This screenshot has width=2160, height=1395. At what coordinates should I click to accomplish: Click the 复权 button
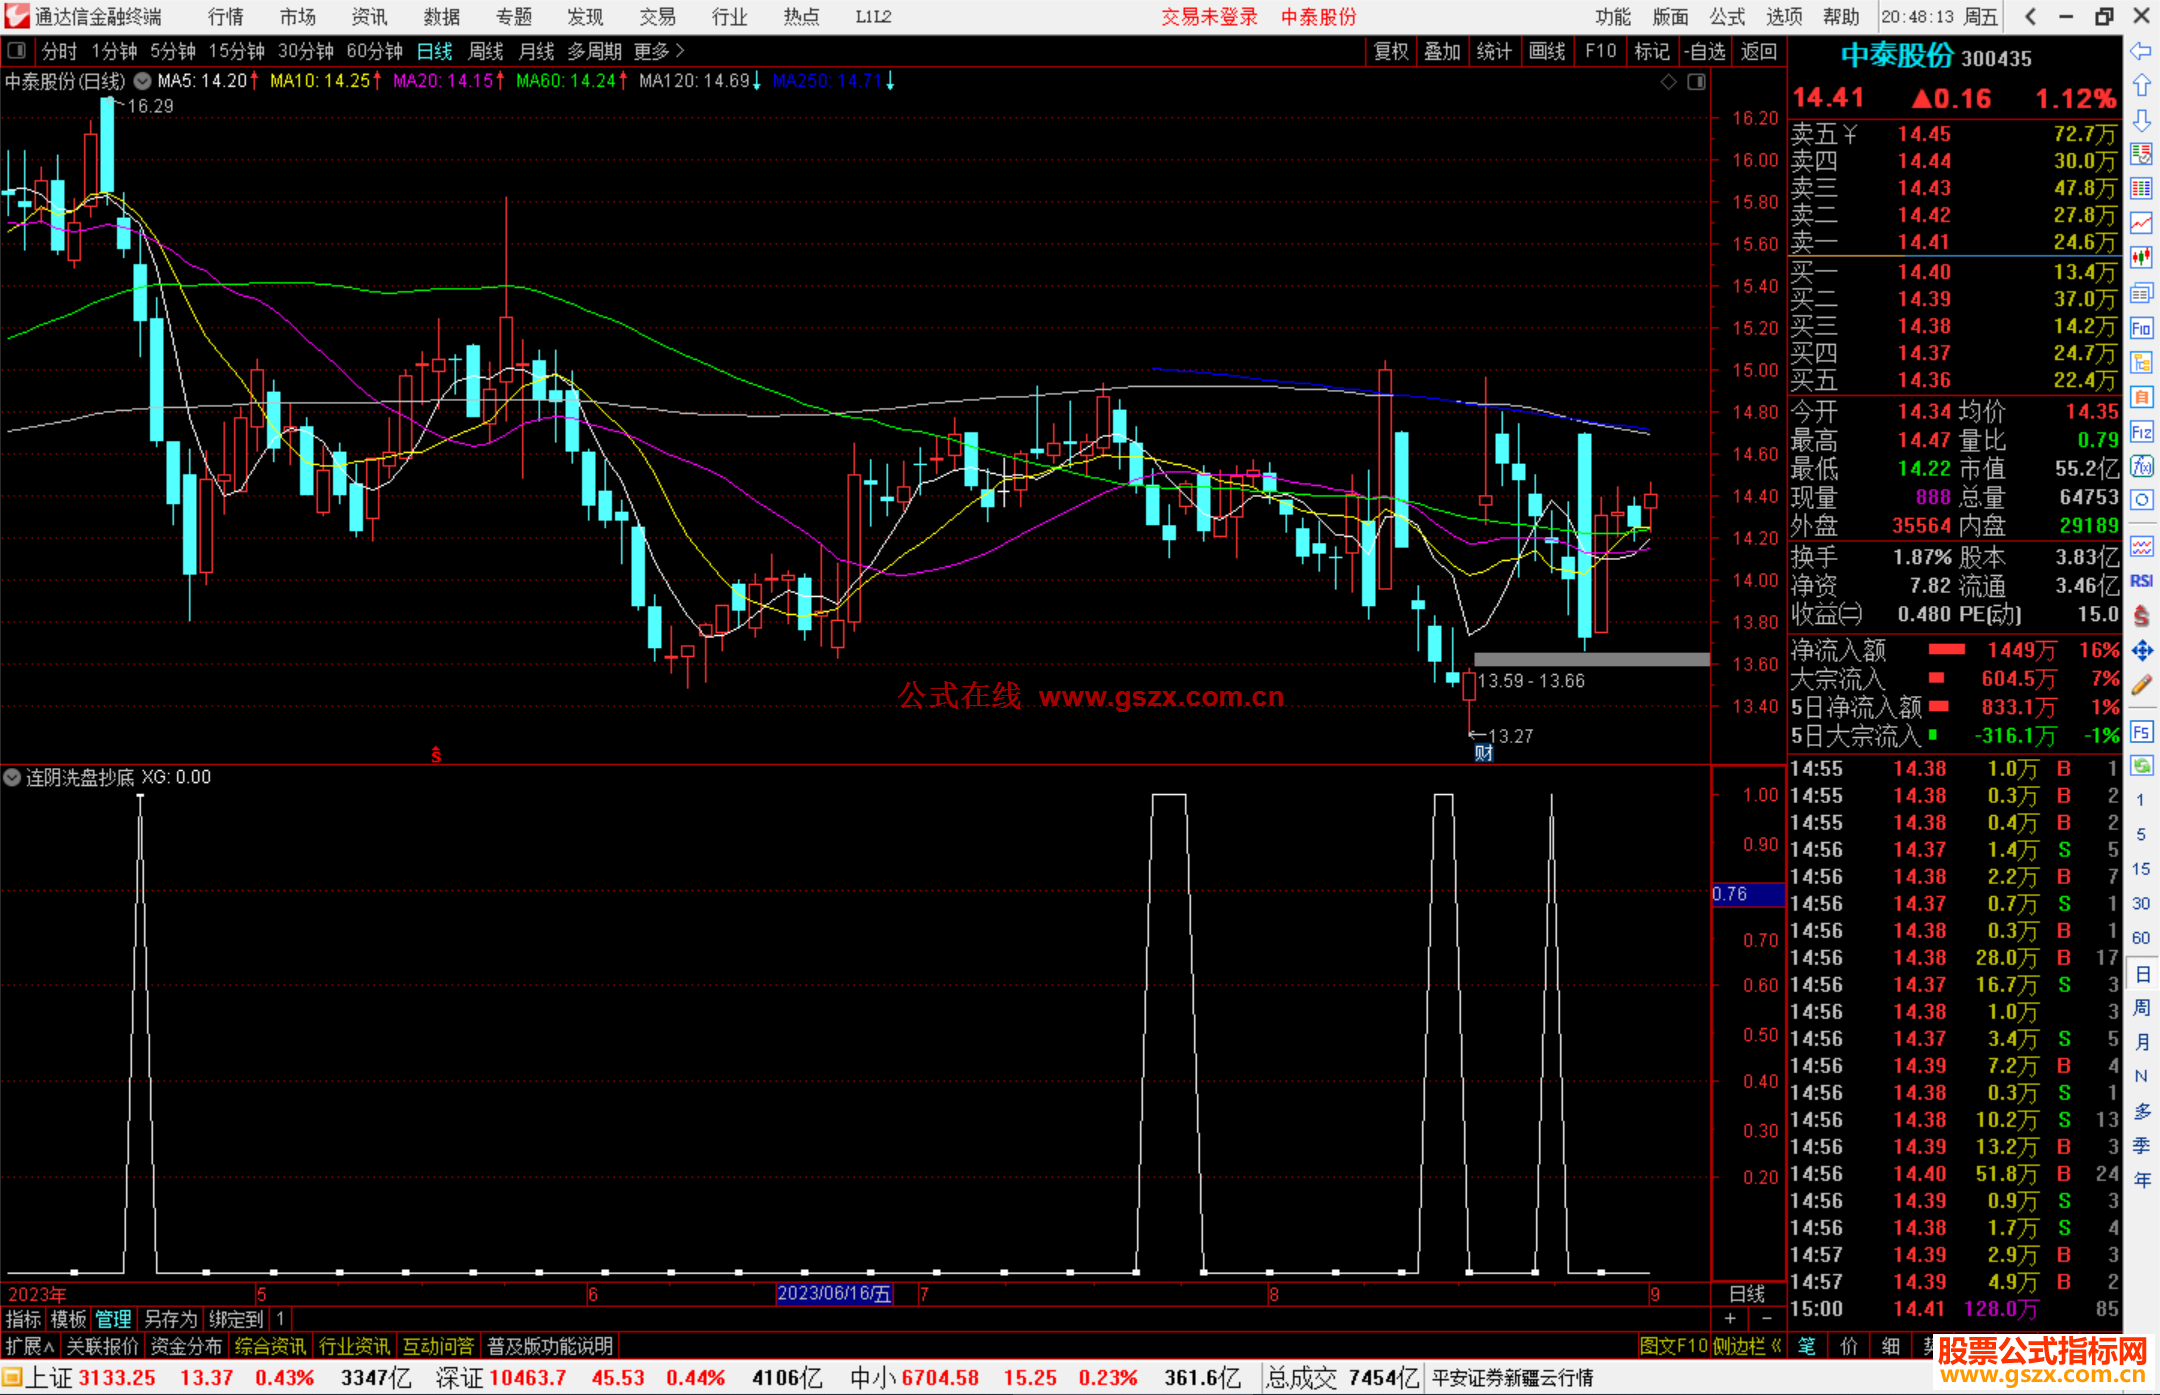click(x=1390, y=51)
